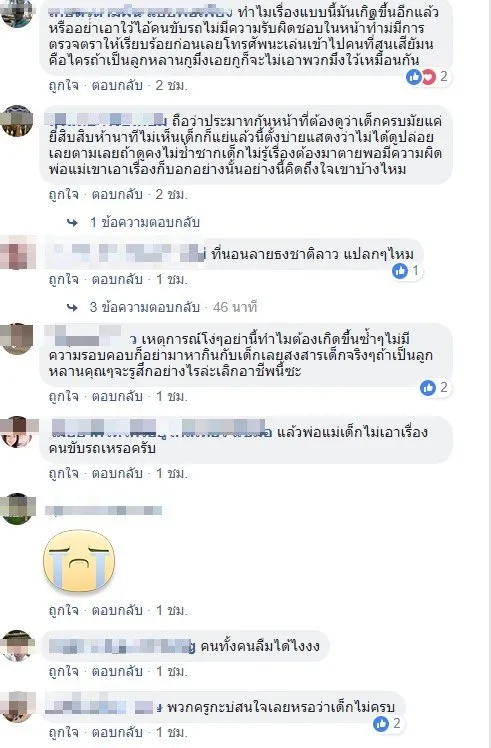The height and width of the screenshot is (748, 491).
Task: Click the 46 นาที timestamp by the replies
Action: point(235,307)
